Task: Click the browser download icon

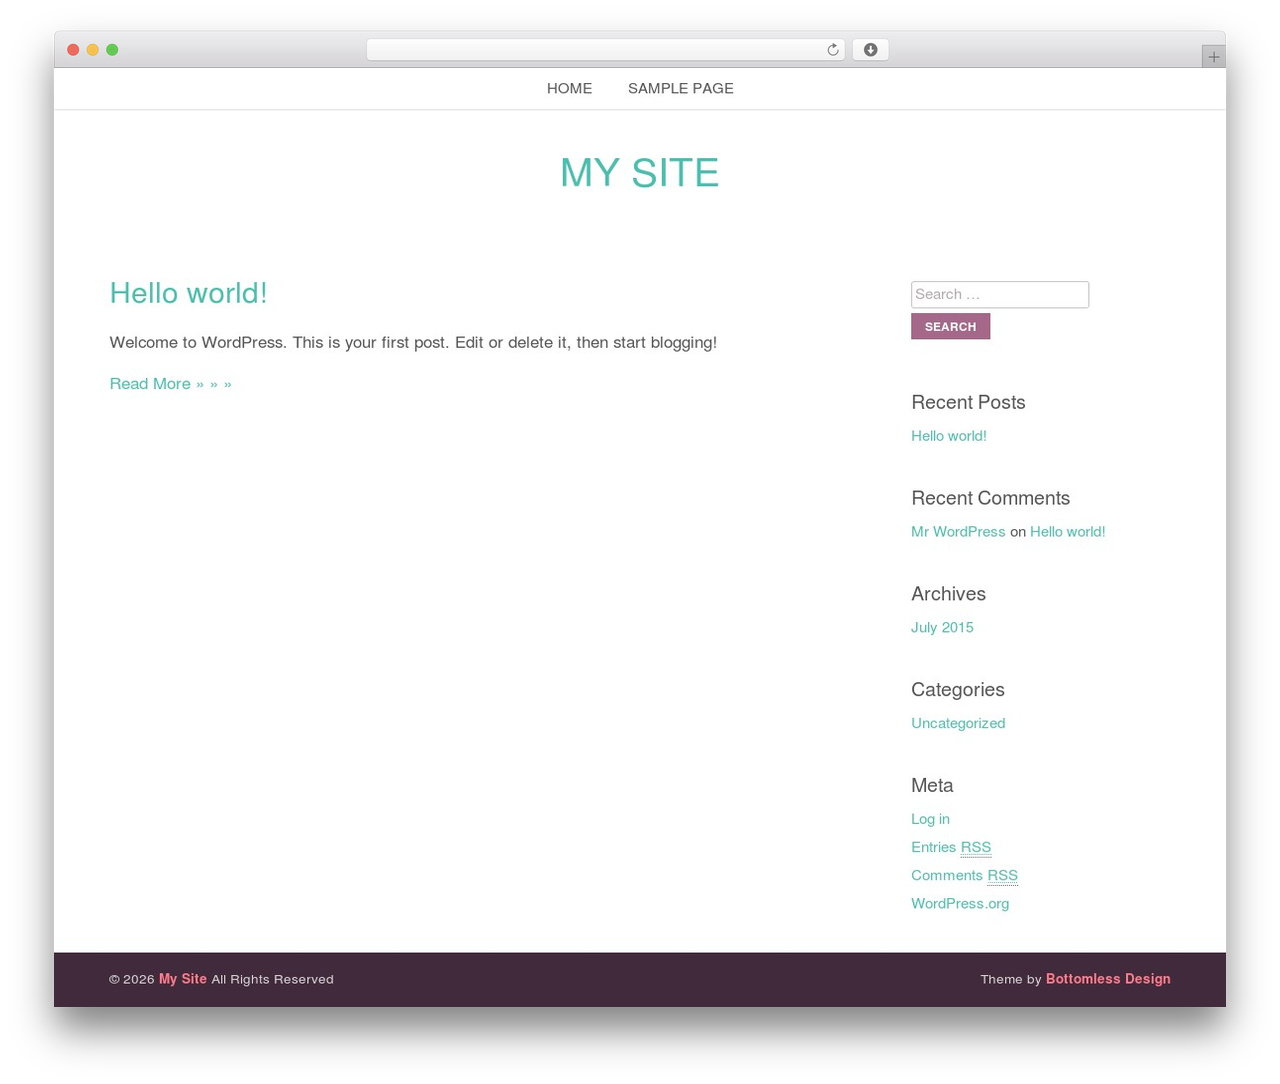Action: coord(870,50)
